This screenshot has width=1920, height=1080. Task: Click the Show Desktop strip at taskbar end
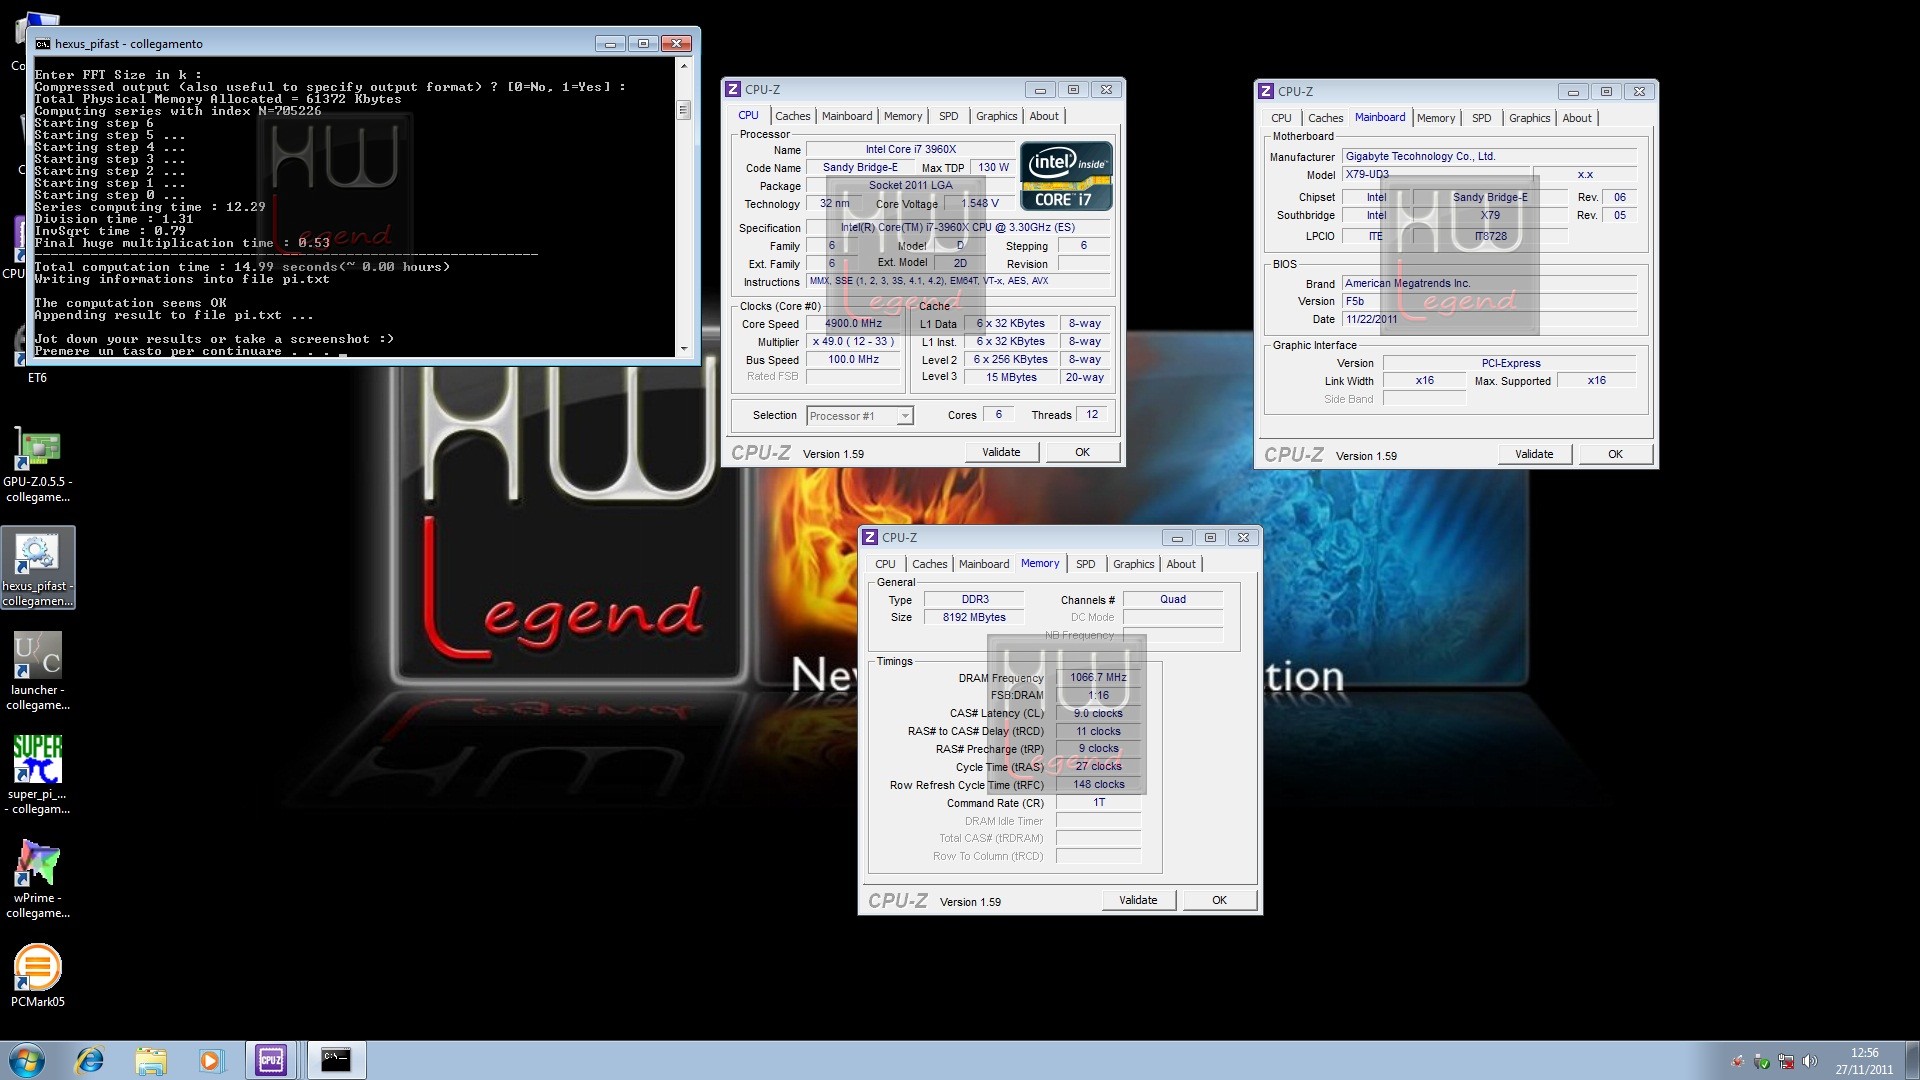coord(1912,1061)
